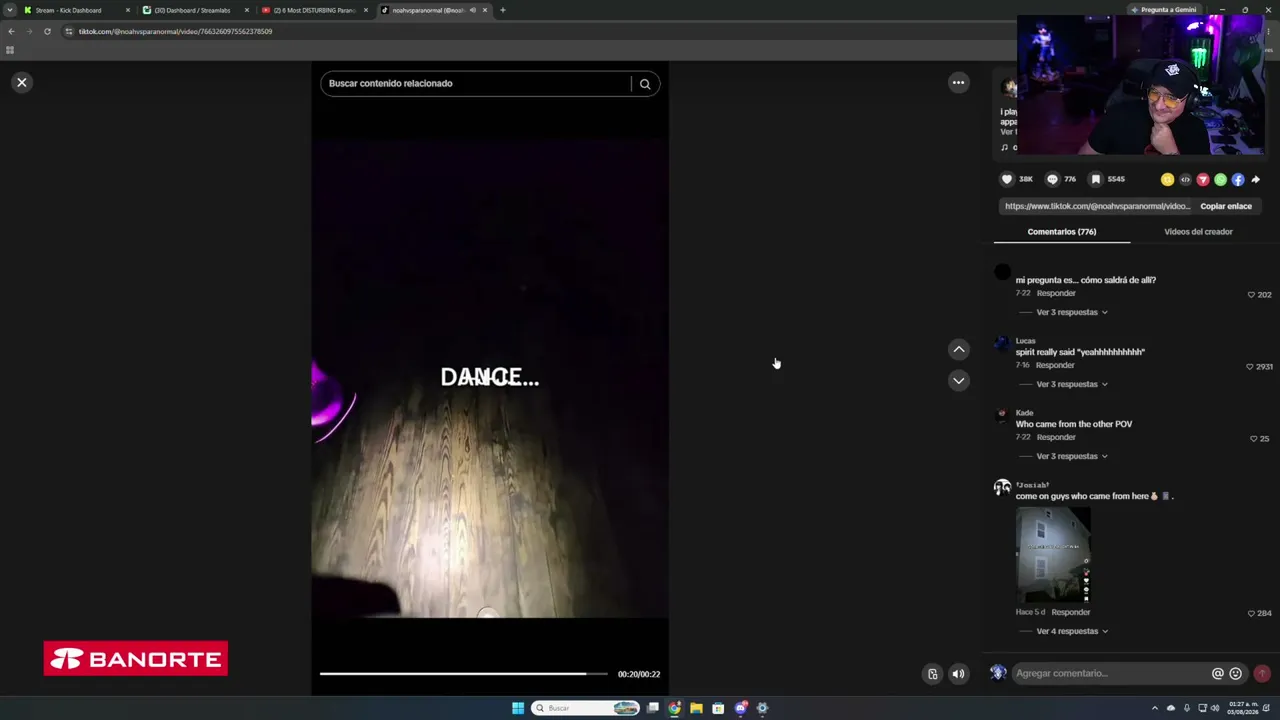
Task: Open the emoji picker in comment box
Action: click(x=1236, y=674)
